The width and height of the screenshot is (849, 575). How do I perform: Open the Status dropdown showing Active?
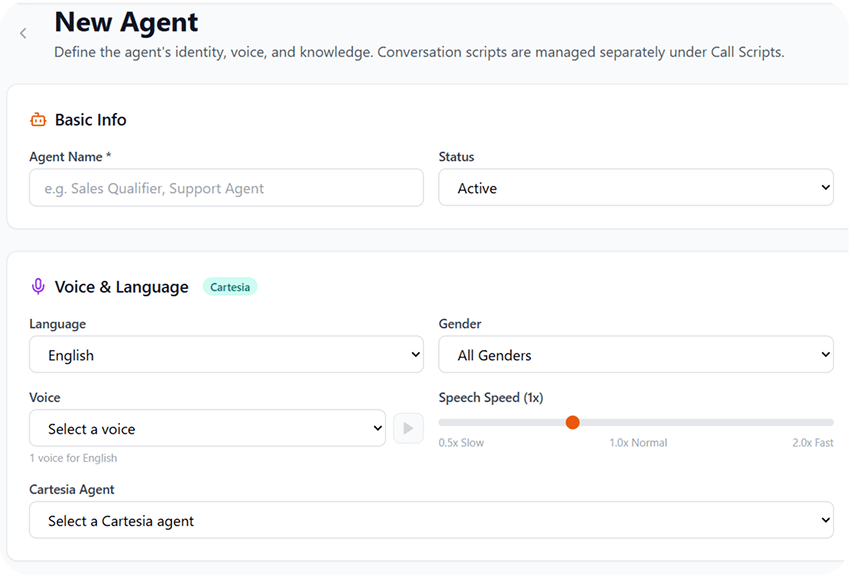point(636,187)
